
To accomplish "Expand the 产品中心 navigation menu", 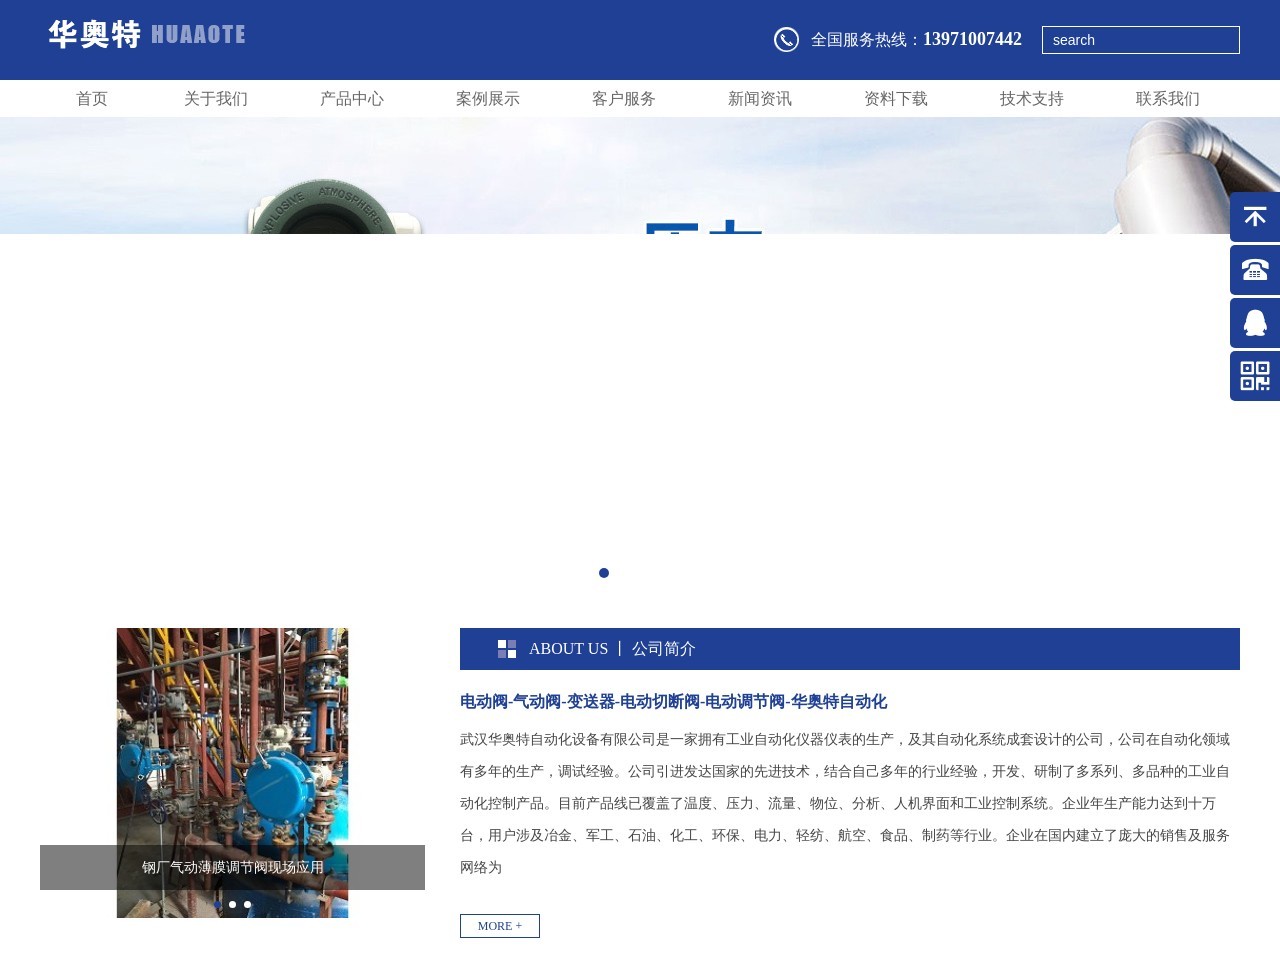I will pos(351,98).
